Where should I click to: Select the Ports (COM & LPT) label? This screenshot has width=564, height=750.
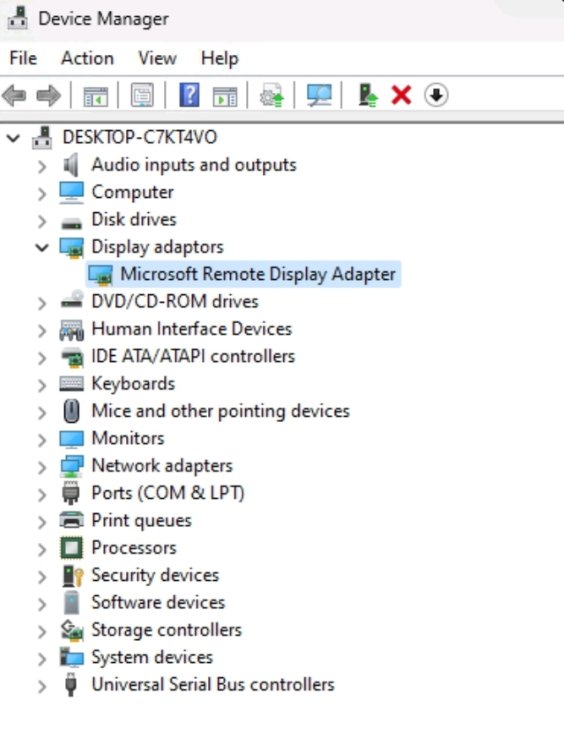point(168,493)
